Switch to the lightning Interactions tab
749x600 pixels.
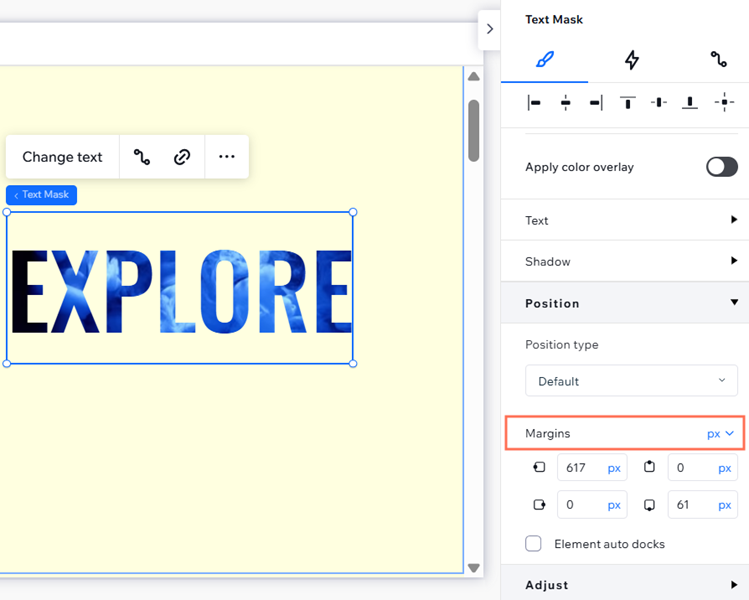(x=631, y=60)
